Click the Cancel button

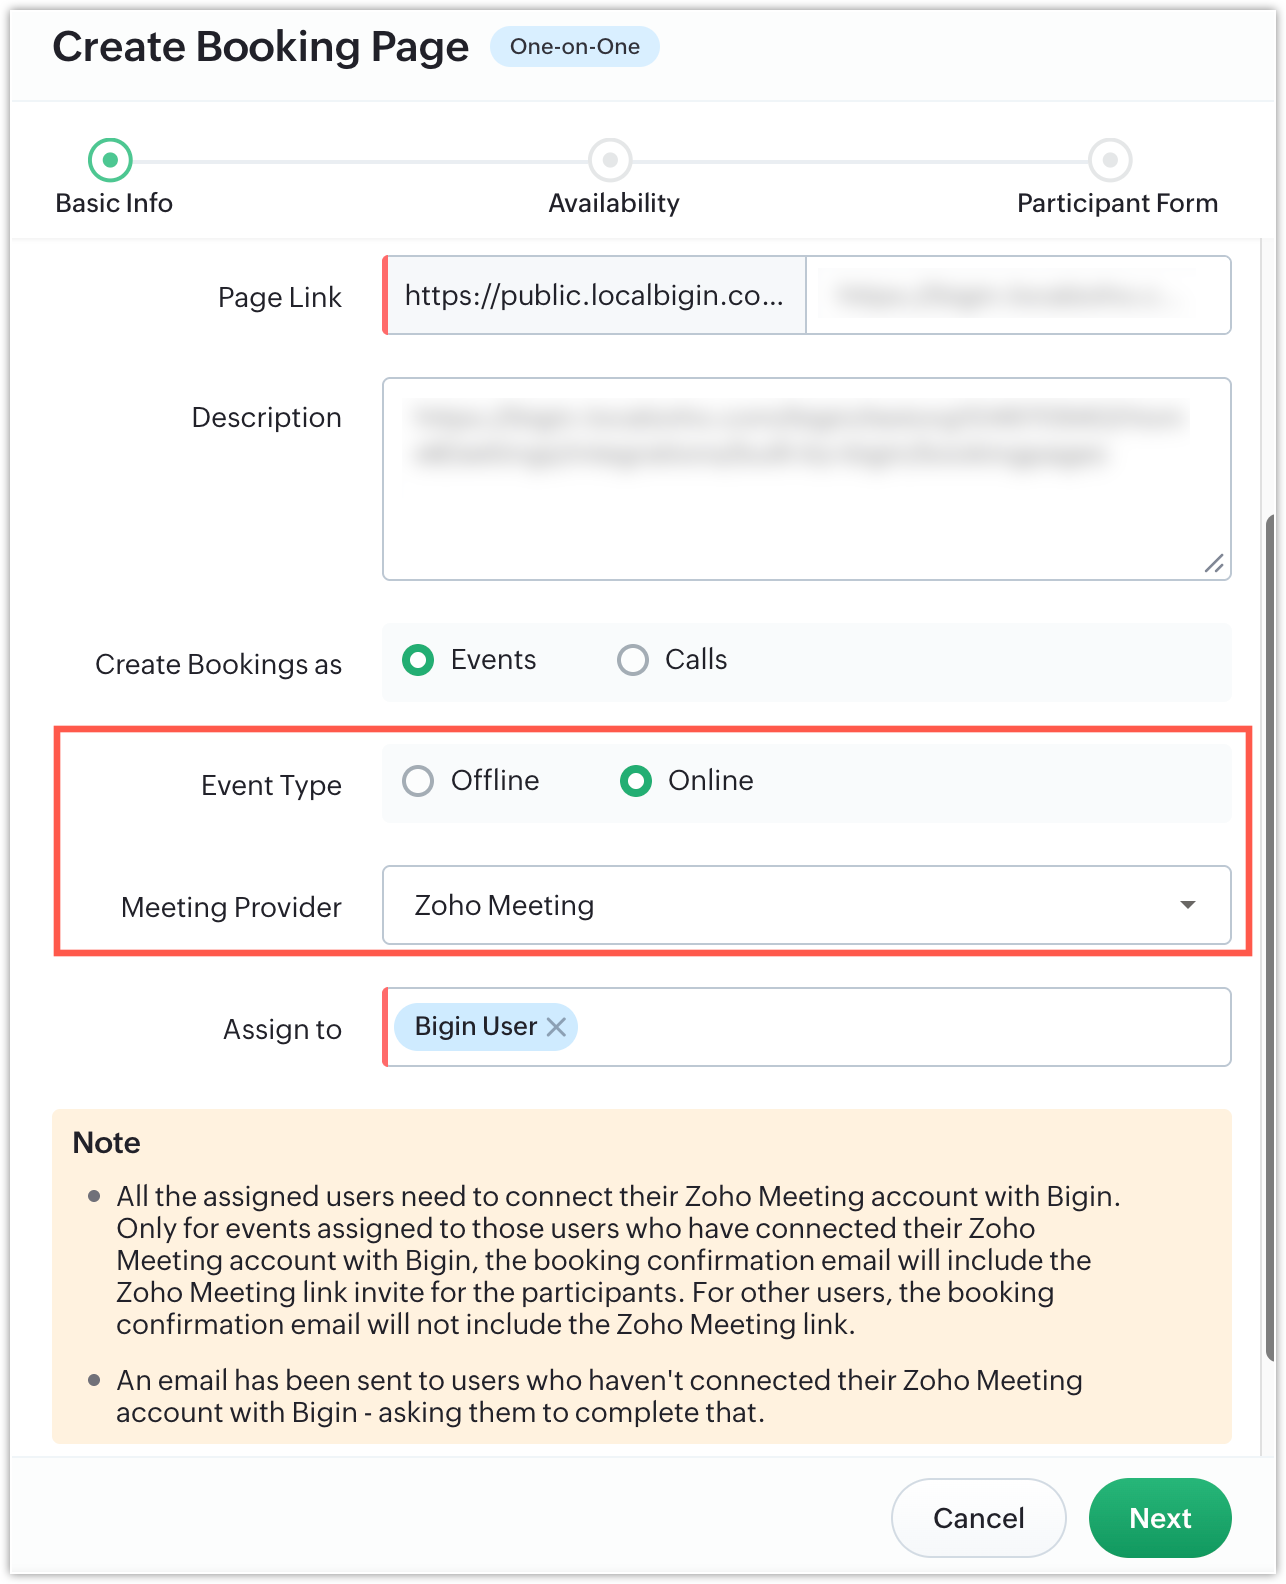[x=979, y=1518]
